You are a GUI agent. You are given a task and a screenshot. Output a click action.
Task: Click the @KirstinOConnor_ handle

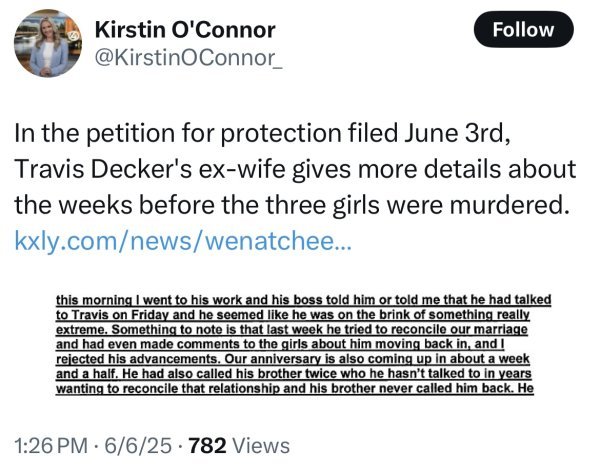coord(188,60)
